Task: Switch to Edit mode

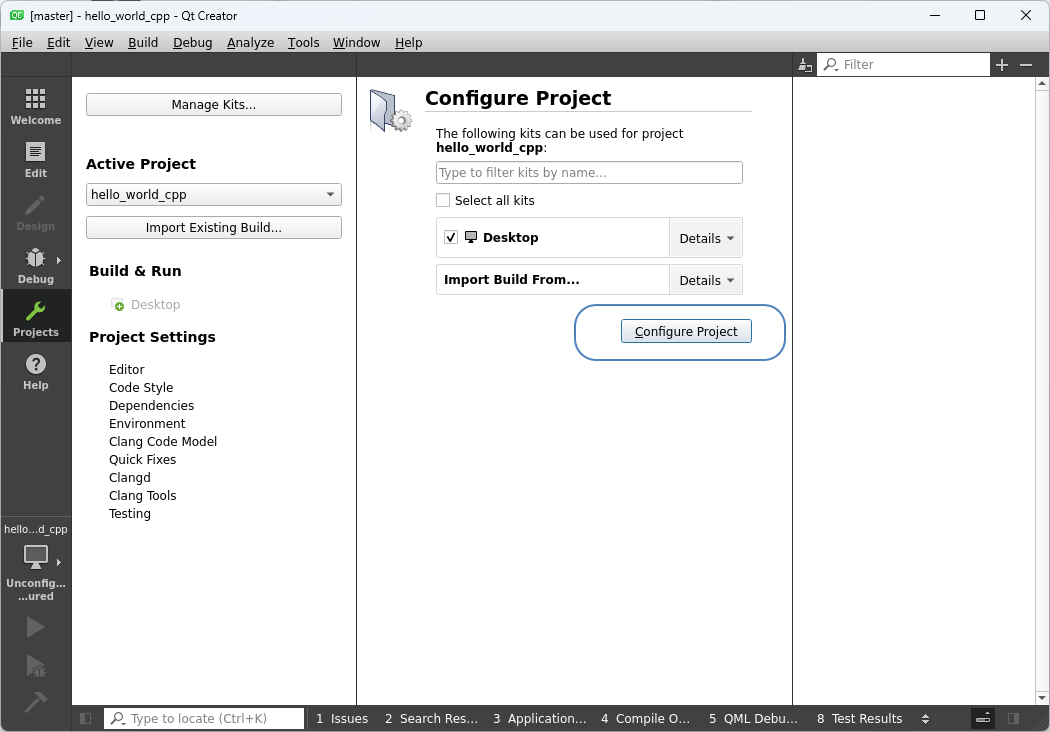Action: [35, 159]
